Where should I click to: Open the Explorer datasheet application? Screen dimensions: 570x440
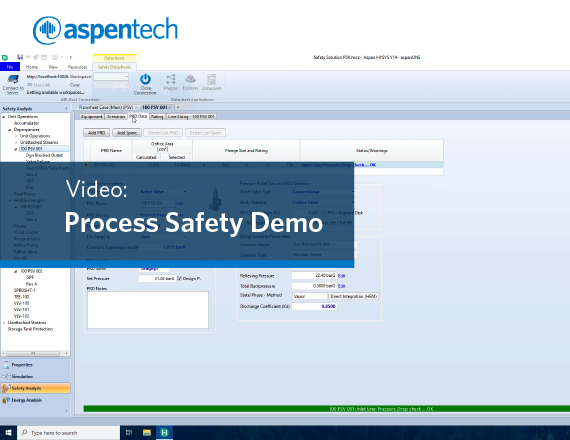point(190,82)
